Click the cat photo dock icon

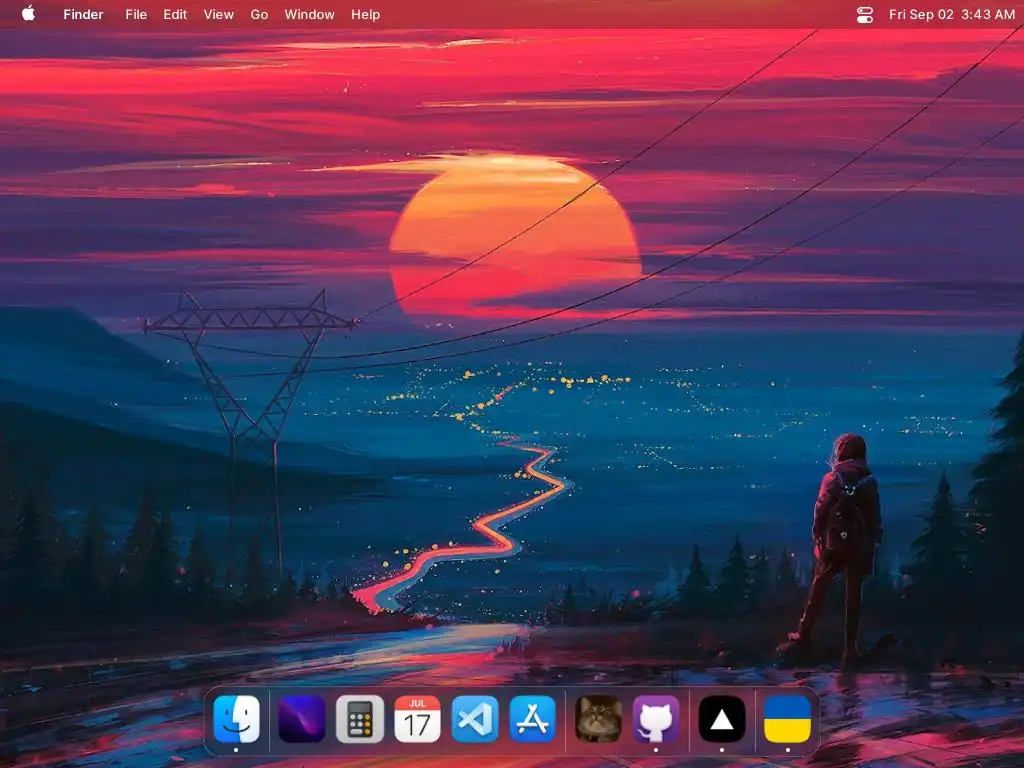(598, 719)
